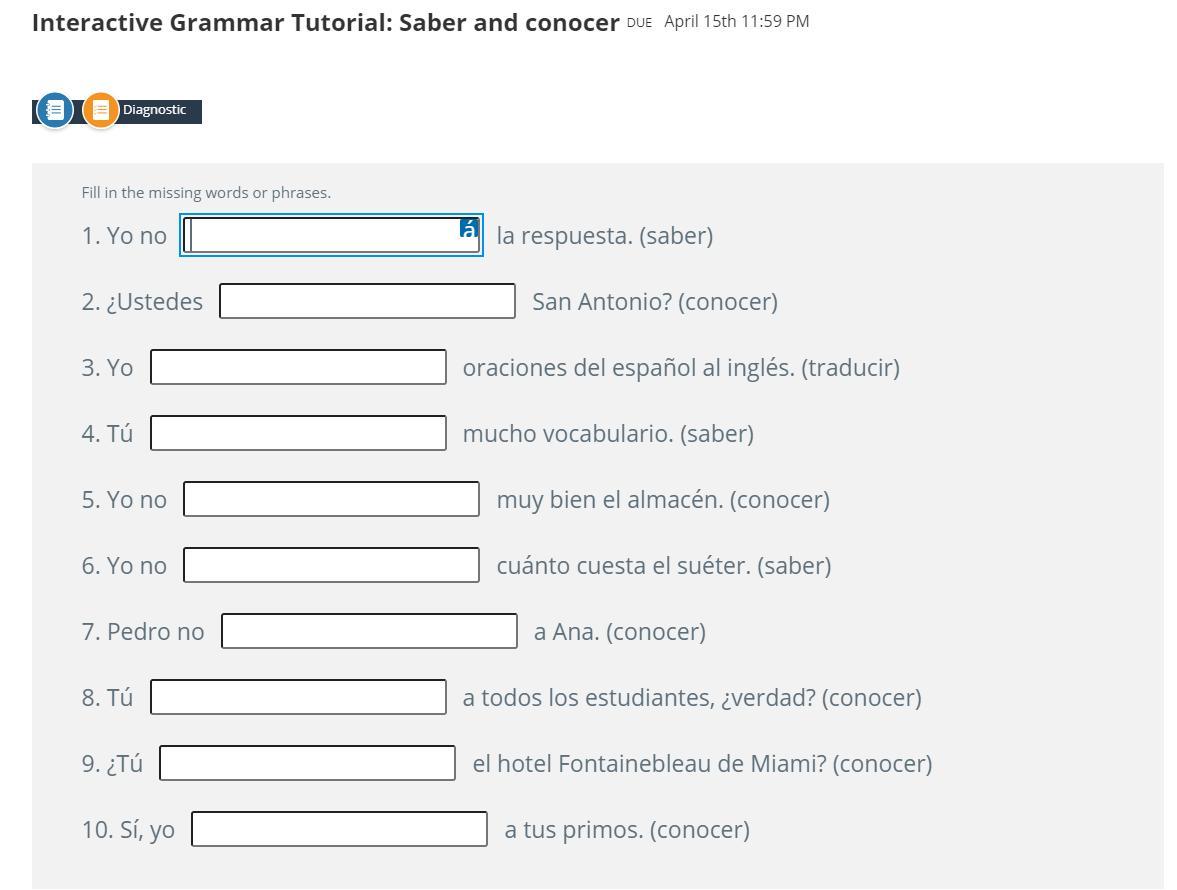Click the orange Diagnostic list icon
Viewport: 1177px width, 890px height.
(100, 110)
